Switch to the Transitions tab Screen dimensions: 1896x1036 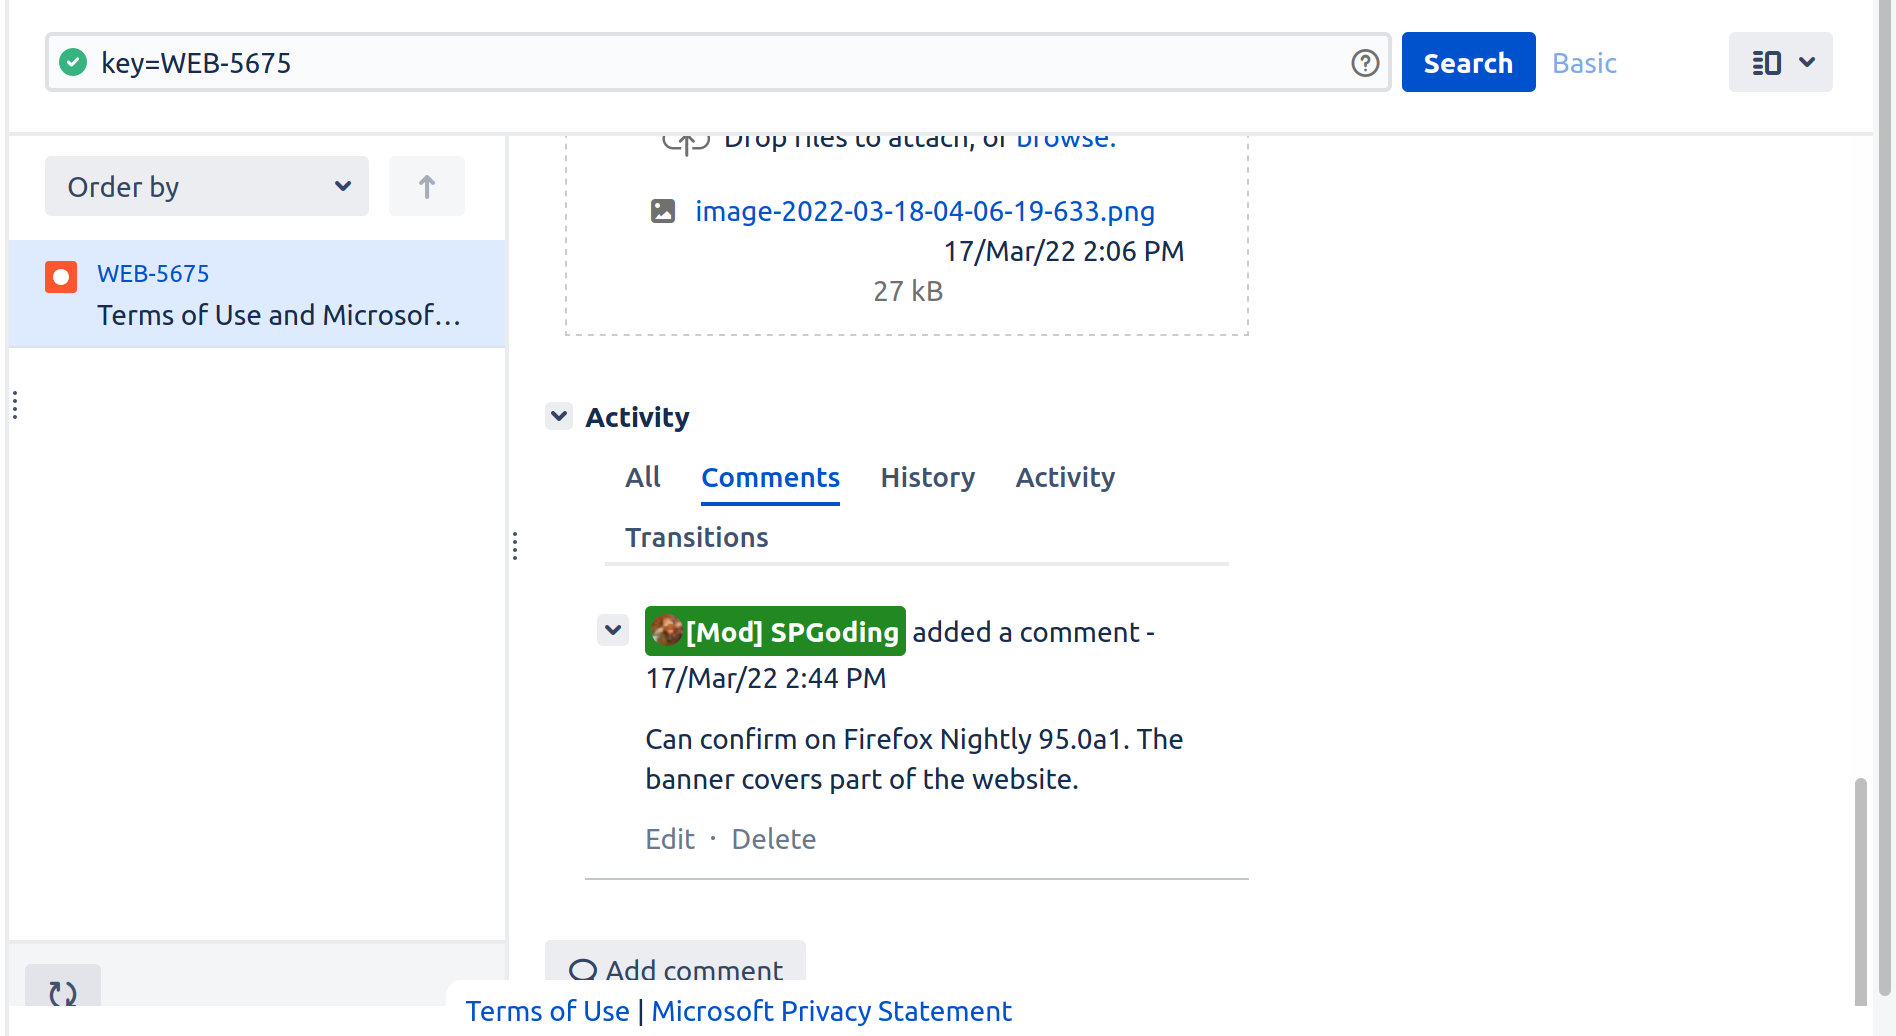pyautogui.click(x=696, y=538)
